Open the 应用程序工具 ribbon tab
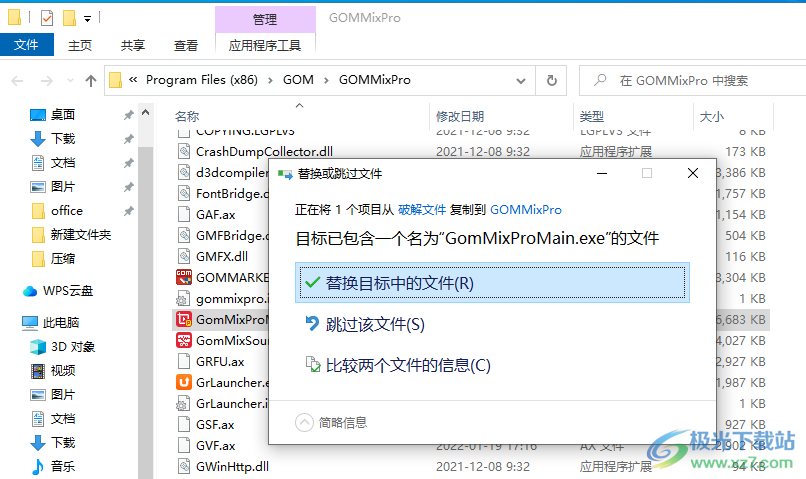The width and height of the screenshot is (806, 479). (x=265, y=46)
